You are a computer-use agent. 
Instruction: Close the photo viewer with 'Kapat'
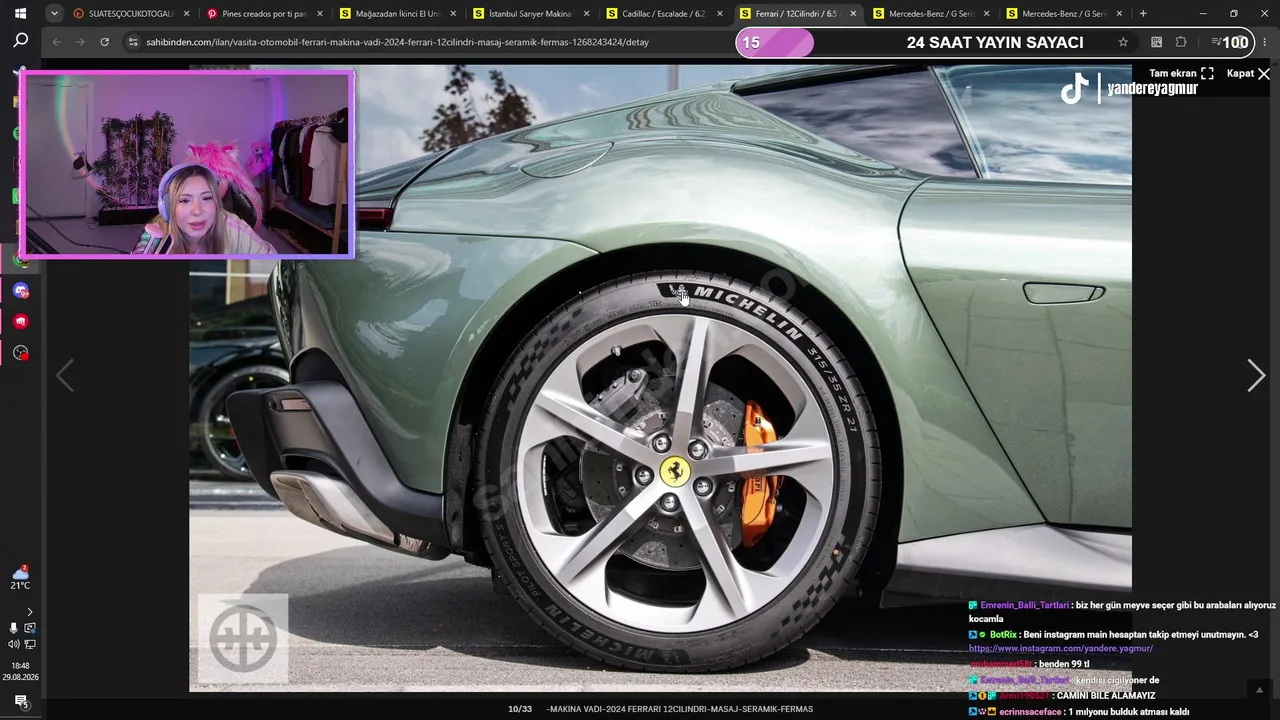point(1248,74)
